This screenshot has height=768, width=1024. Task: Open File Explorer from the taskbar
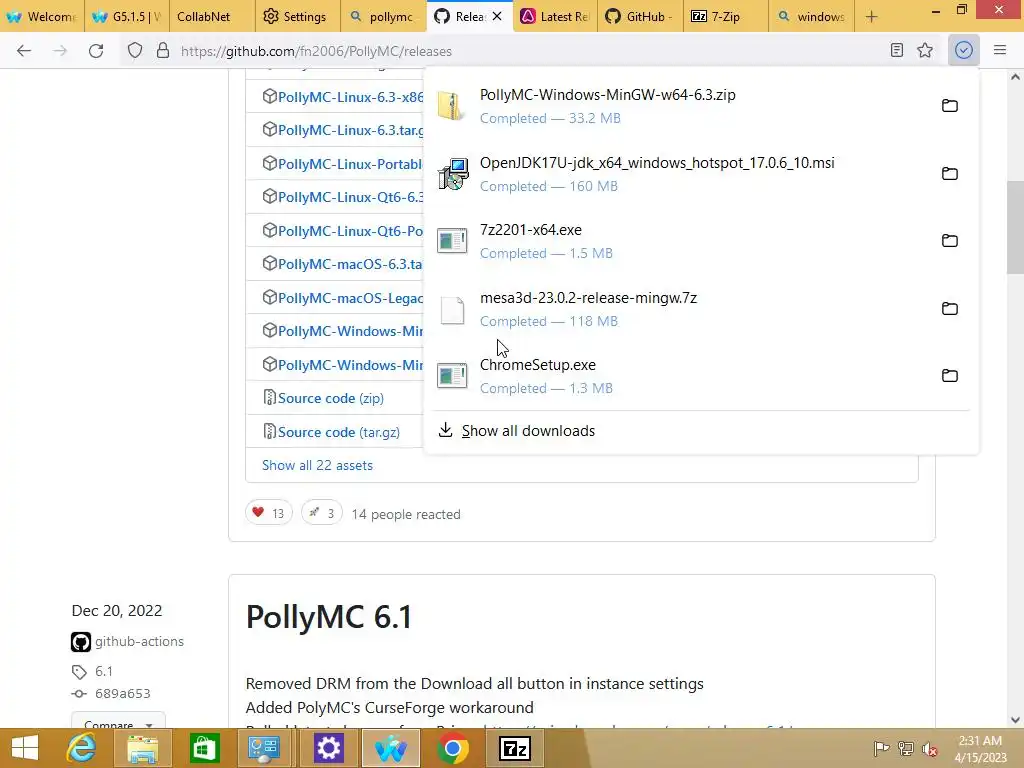point(142,748)
